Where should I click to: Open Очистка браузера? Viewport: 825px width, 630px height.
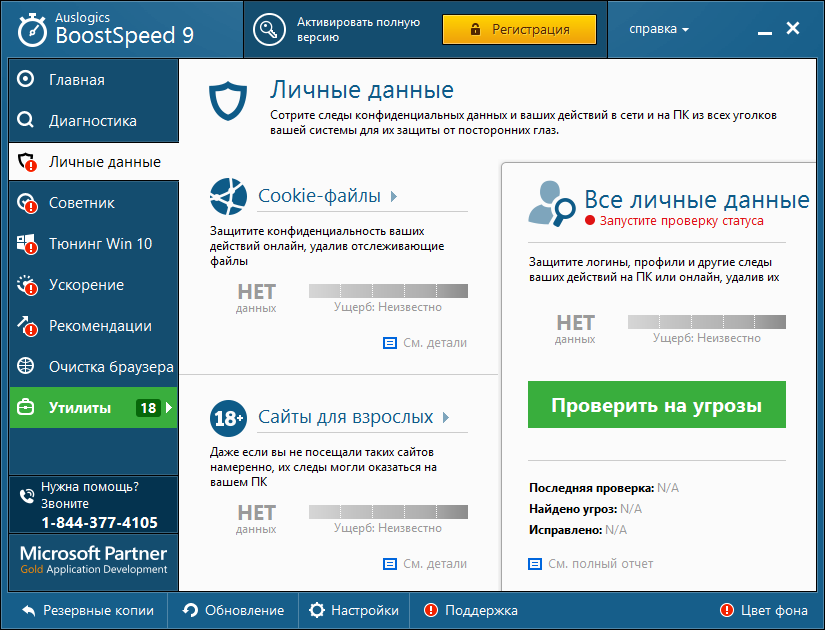[x=94, y=366]
